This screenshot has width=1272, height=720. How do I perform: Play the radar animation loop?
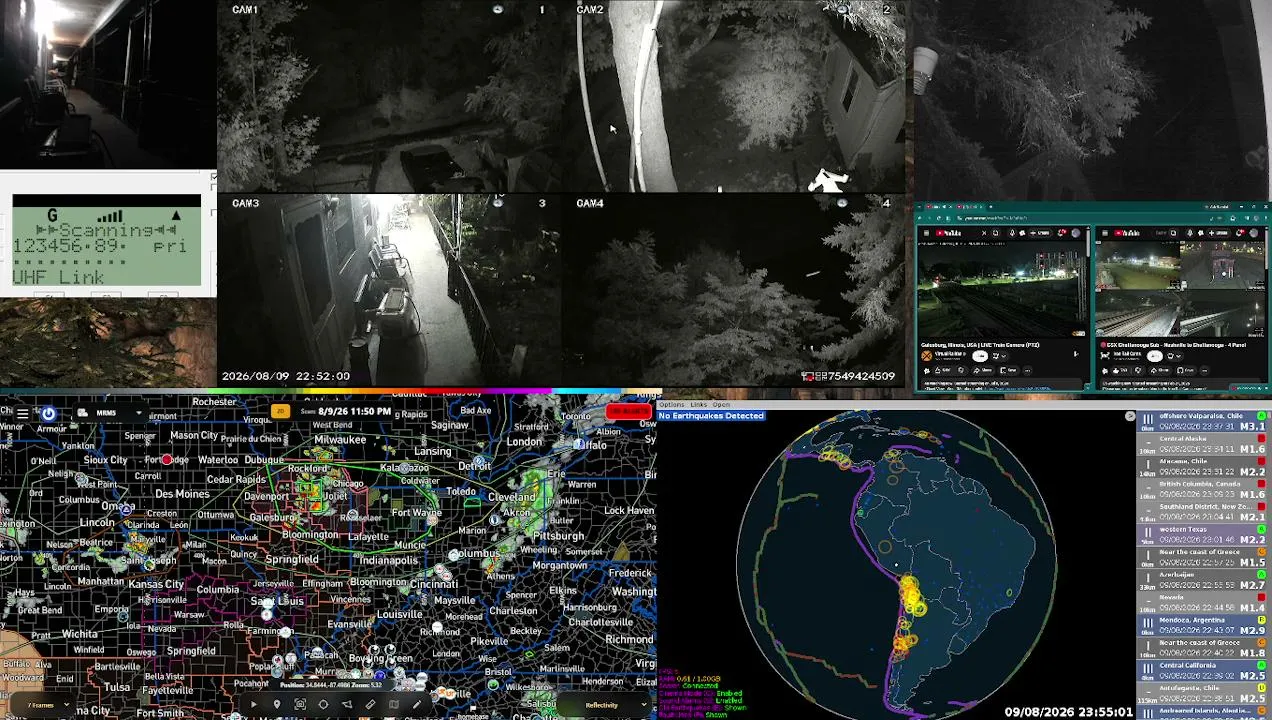point(253,705)
